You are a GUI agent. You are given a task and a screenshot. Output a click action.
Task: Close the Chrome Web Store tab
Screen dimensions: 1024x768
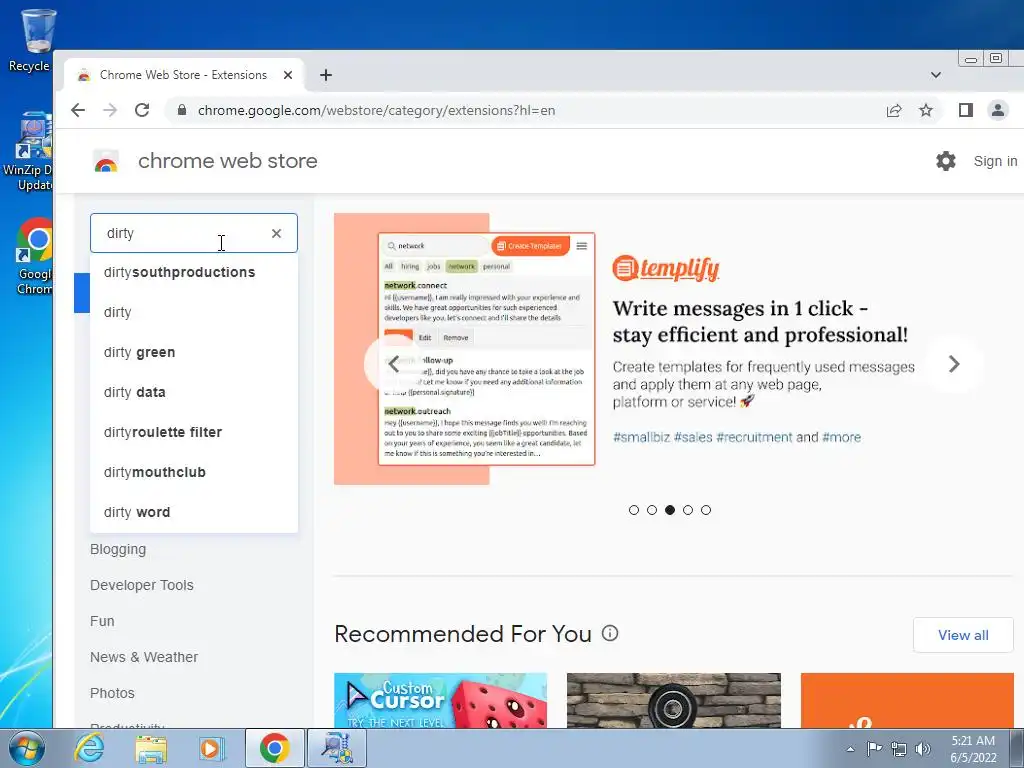(x=287, y=75)
